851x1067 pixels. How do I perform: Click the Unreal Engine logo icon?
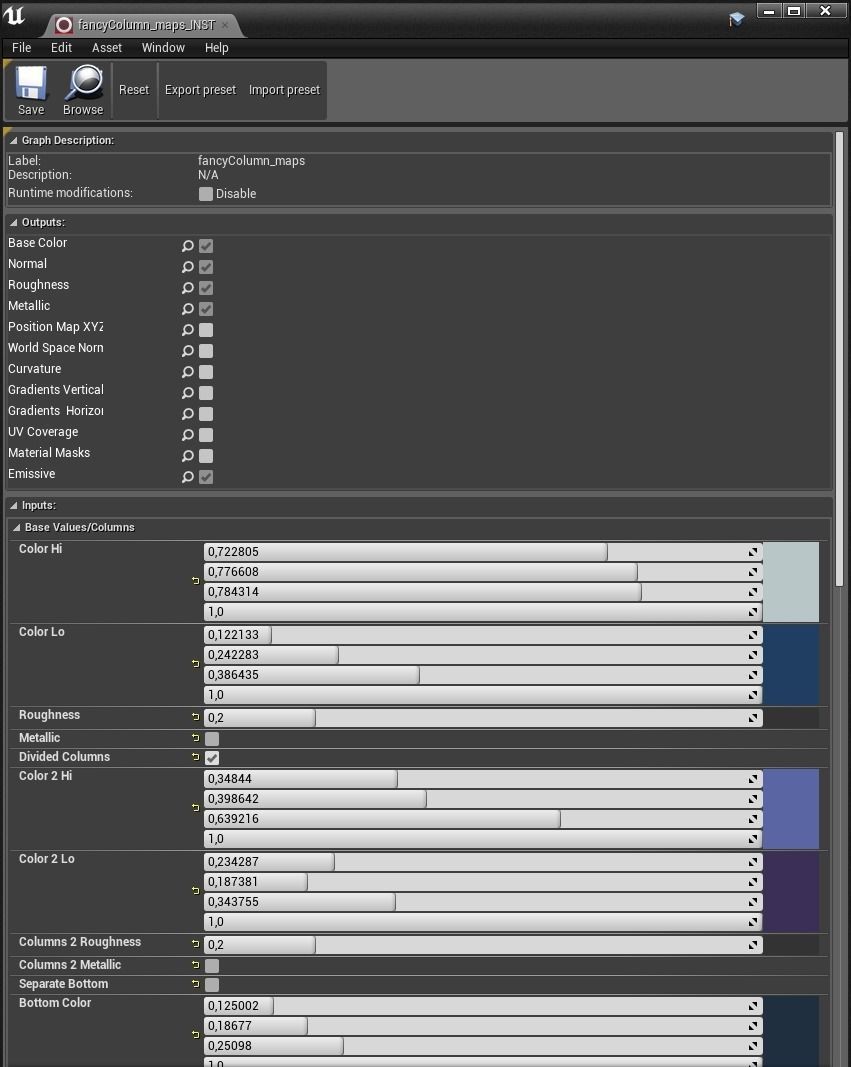[14, 15]
